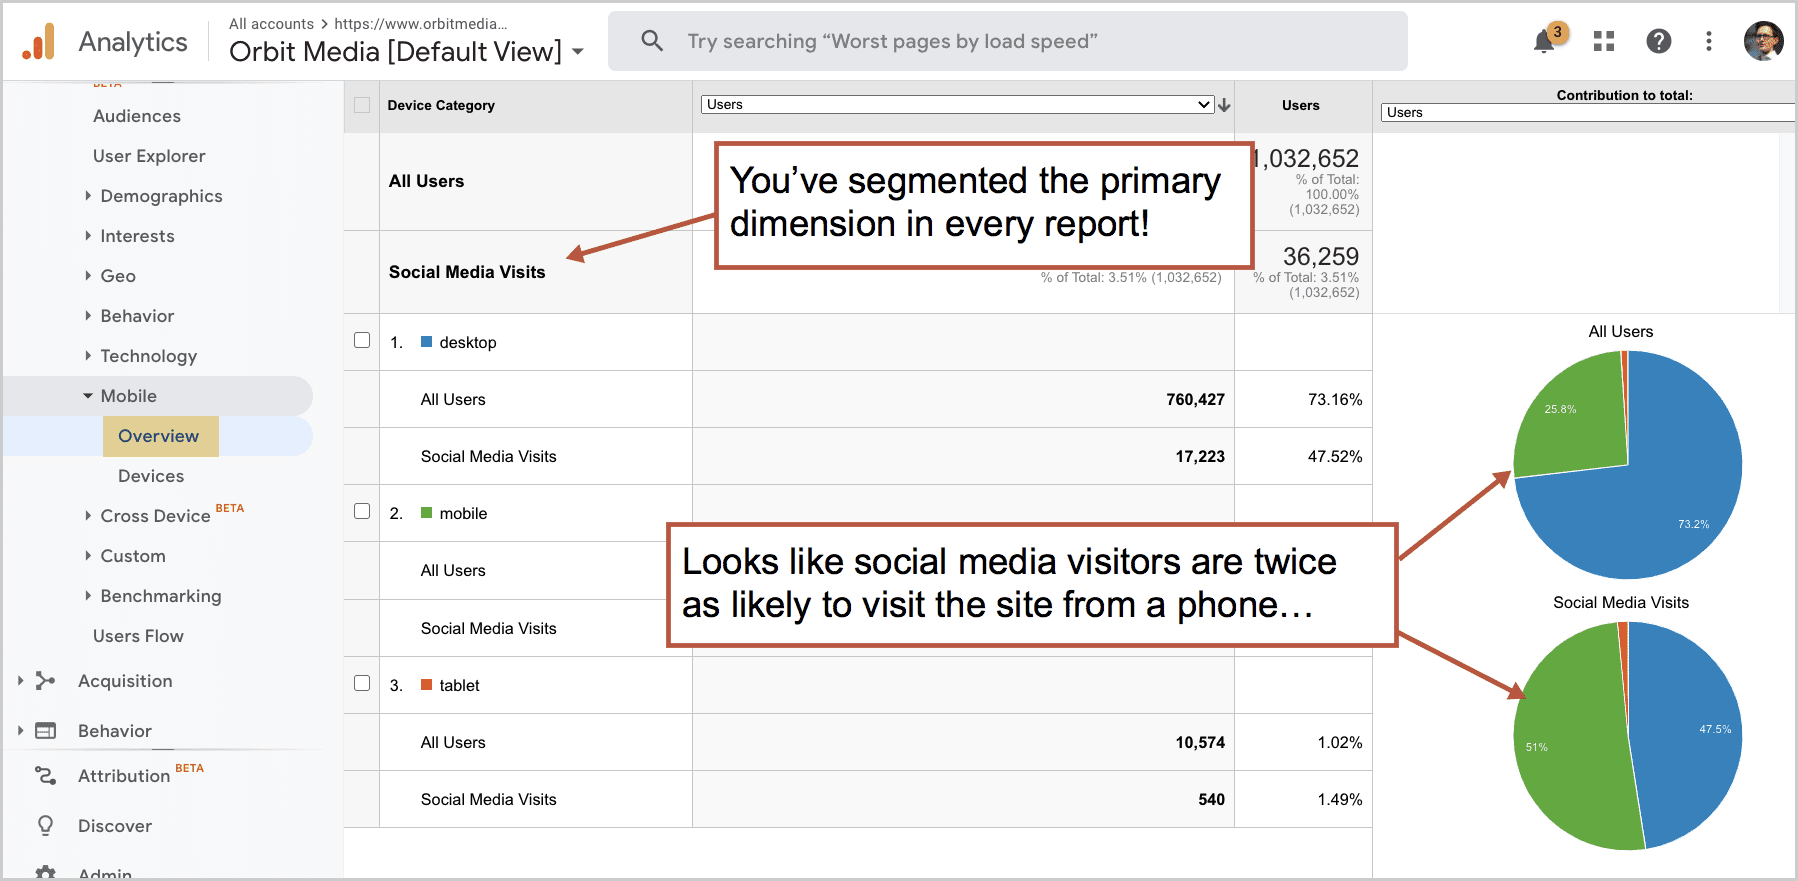Toggle the select-all checkbox in table header
The height and width of the screenshot is (881, 1798).
pos(362,105)
